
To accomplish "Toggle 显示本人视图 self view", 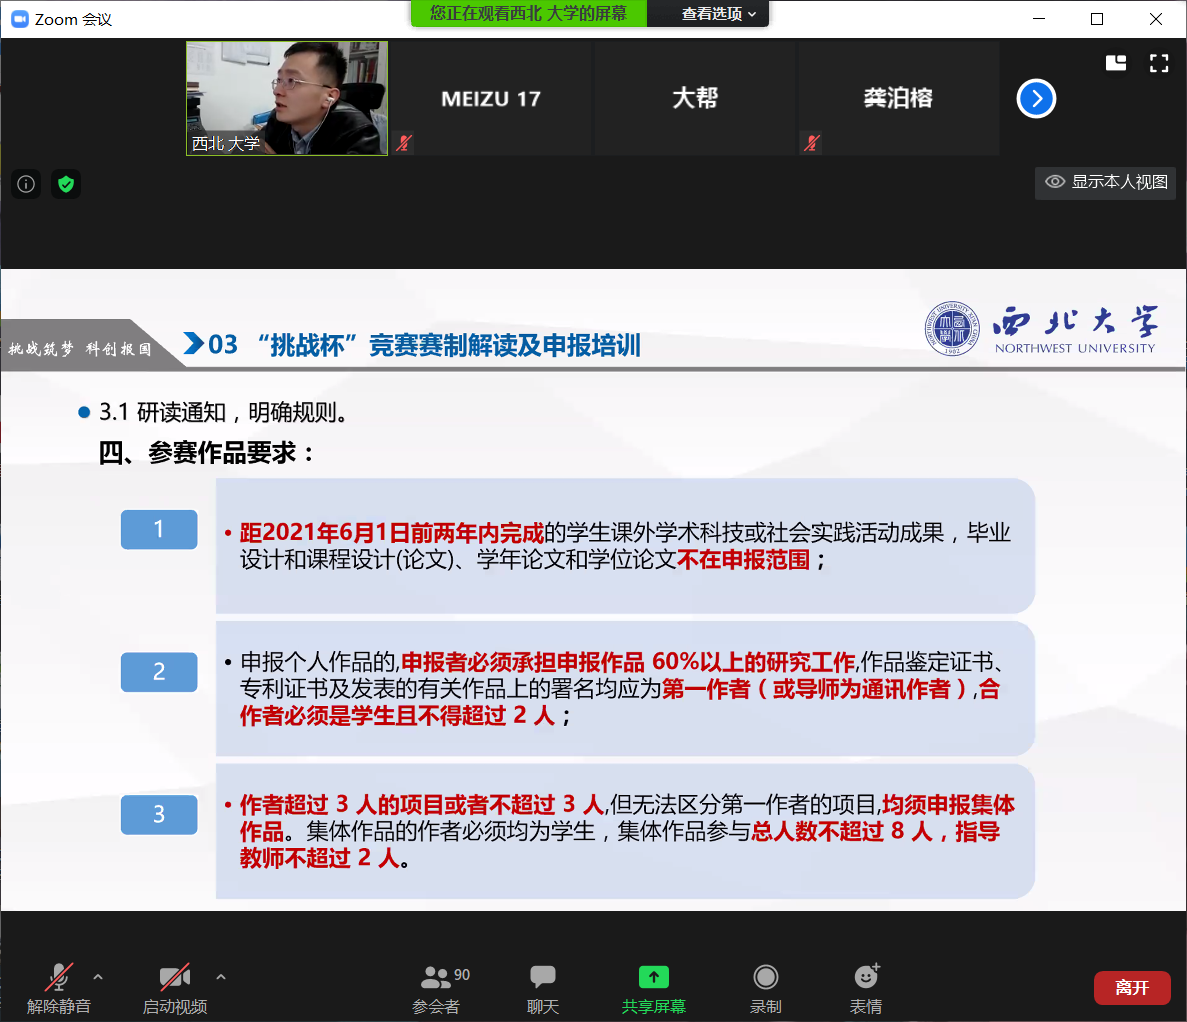I will coord(1106,182).
